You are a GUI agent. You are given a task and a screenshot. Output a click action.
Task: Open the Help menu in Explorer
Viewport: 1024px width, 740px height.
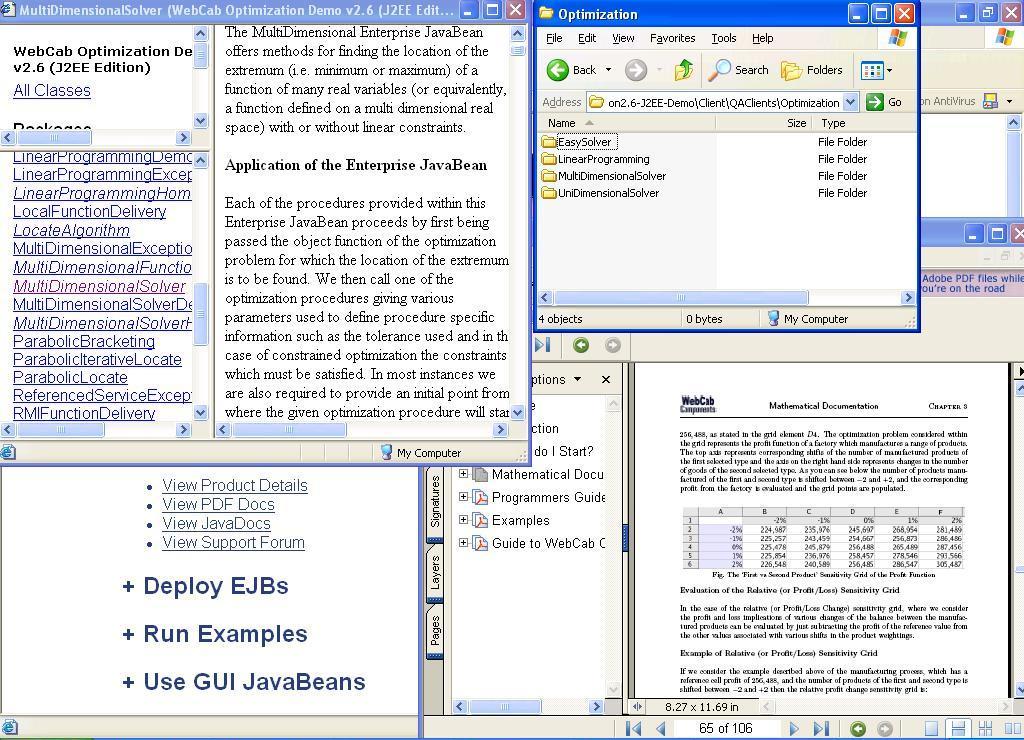tap(762, 39)
